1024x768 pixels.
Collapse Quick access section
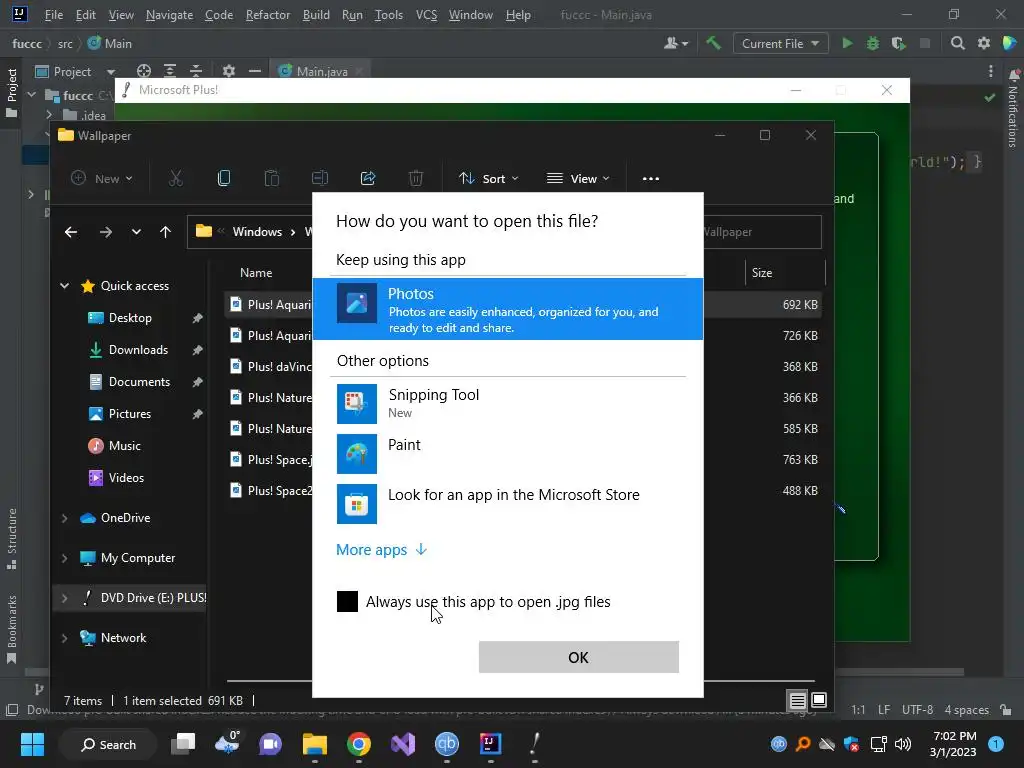coord(65,285)
